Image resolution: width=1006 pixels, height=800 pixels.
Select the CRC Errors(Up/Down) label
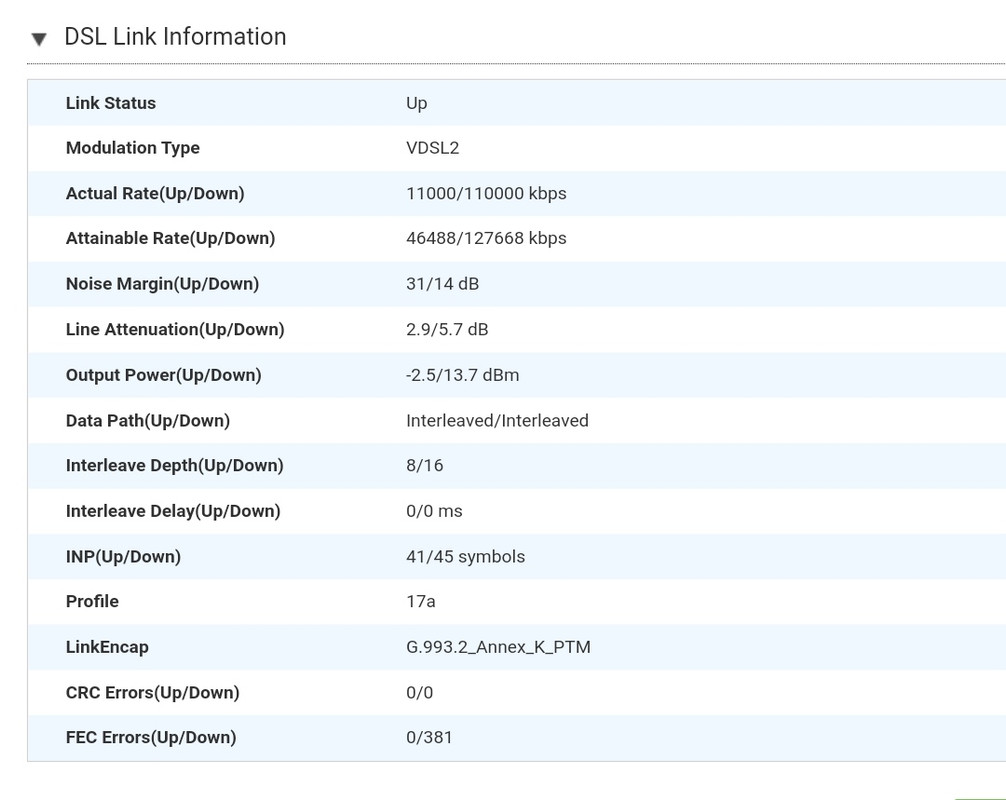point(153,693)
